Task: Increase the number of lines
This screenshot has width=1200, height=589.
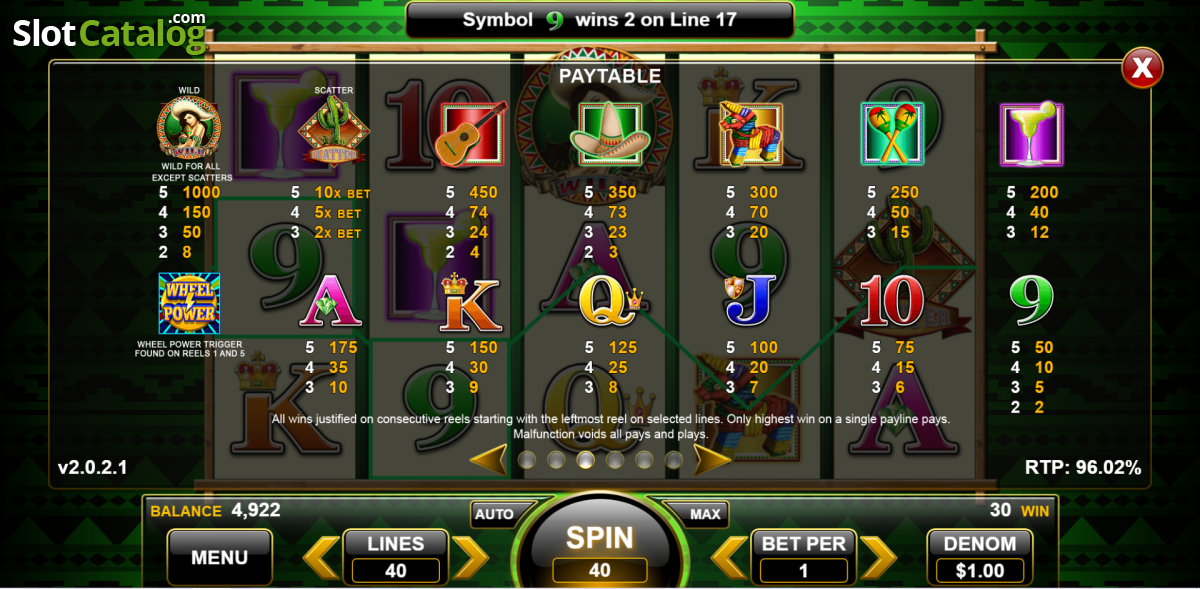Action: coord(470,557)
